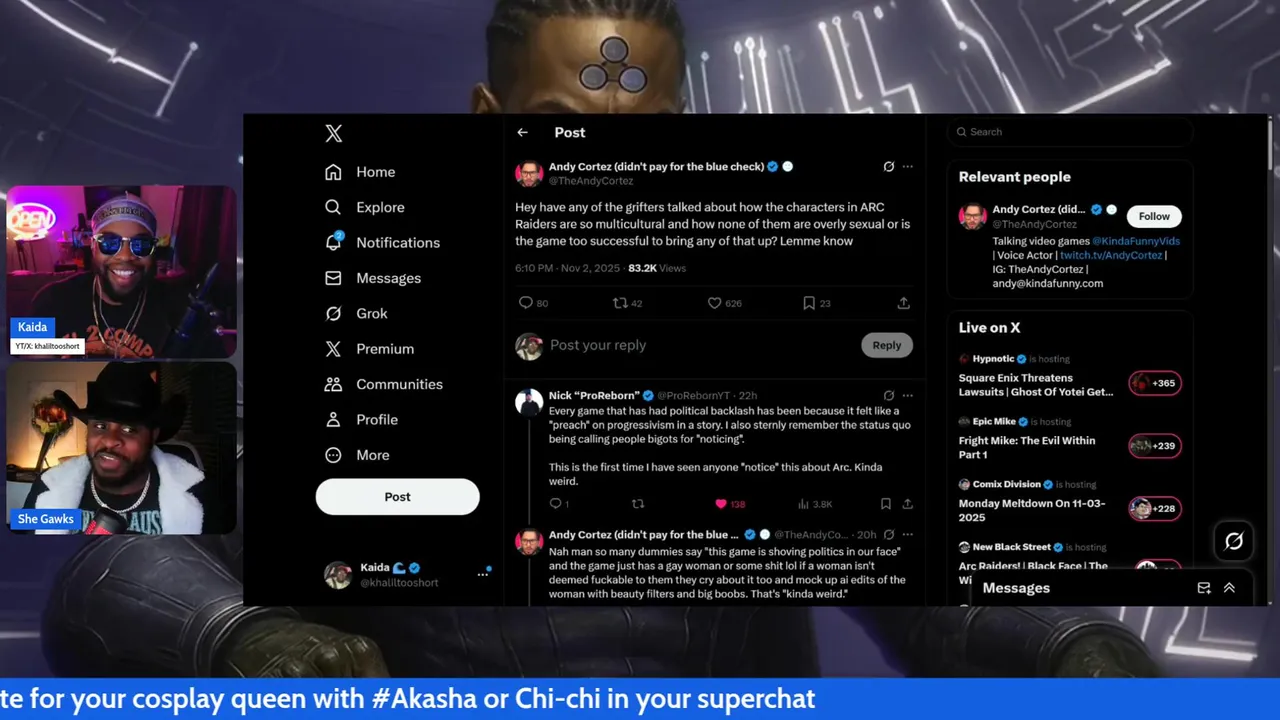The width and height of the screenshot is (1280, 720).
Task: Open Grok floating button at right edge
Action: coord(1234,541)
